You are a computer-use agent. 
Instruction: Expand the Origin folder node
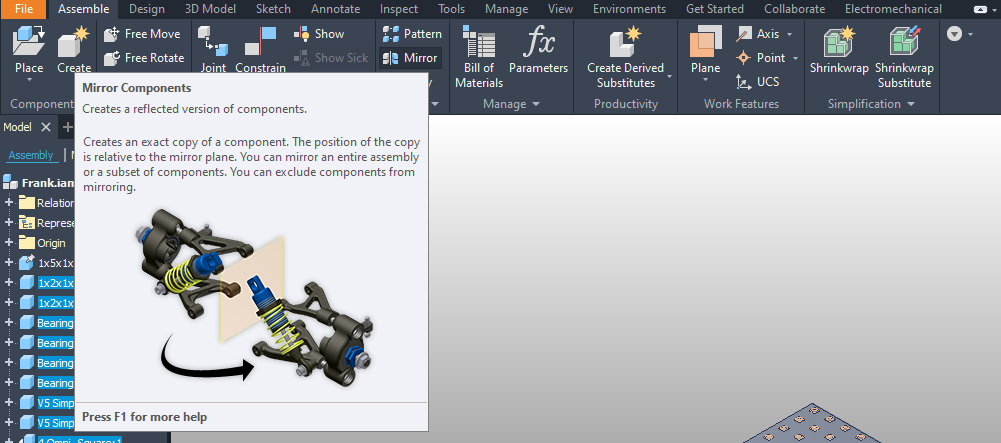point(9,243)
